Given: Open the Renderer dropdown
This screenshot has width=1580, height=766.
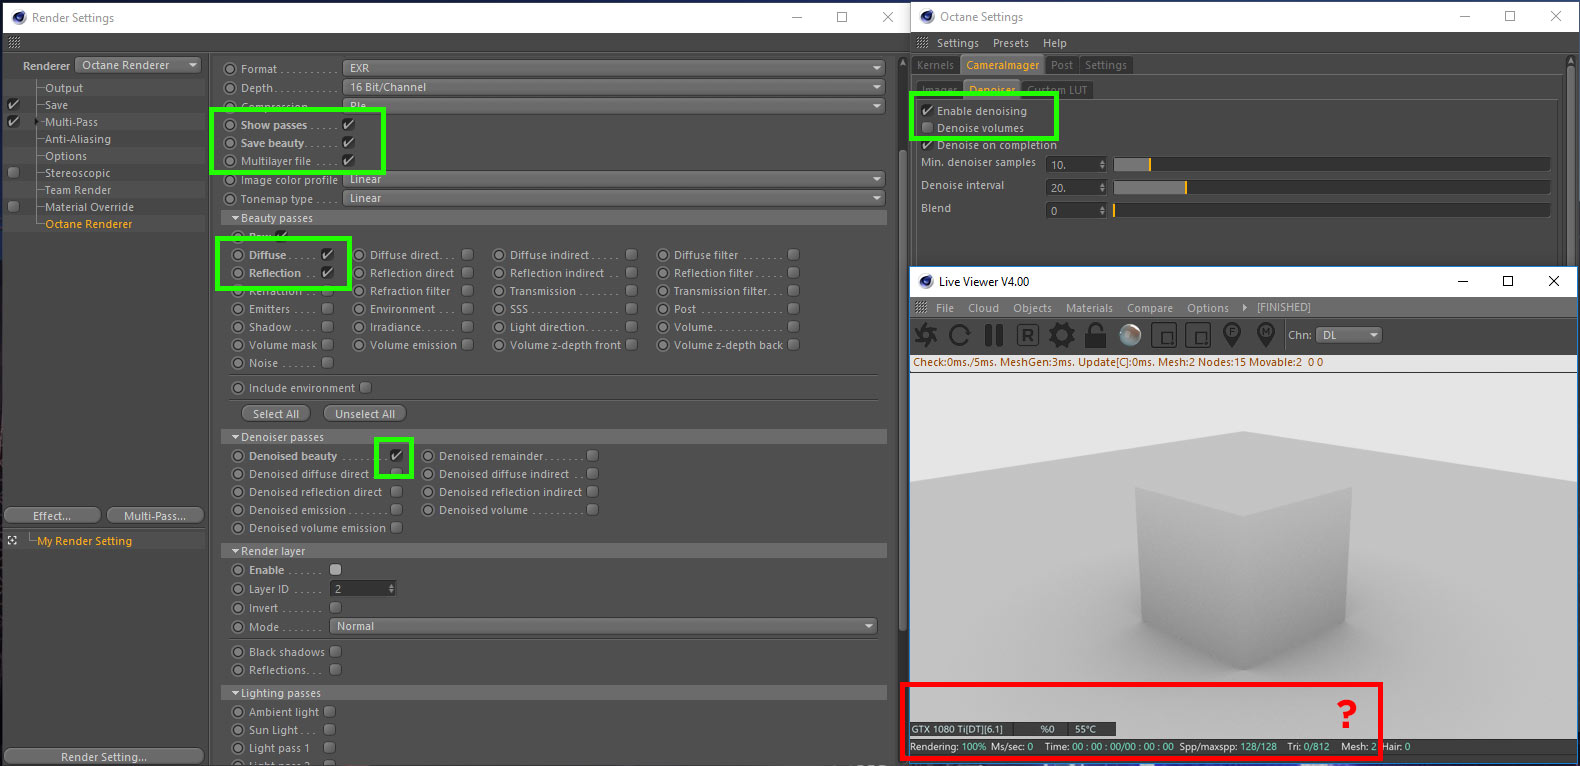Looking at the screenshot, I should [x=139, y=65].
